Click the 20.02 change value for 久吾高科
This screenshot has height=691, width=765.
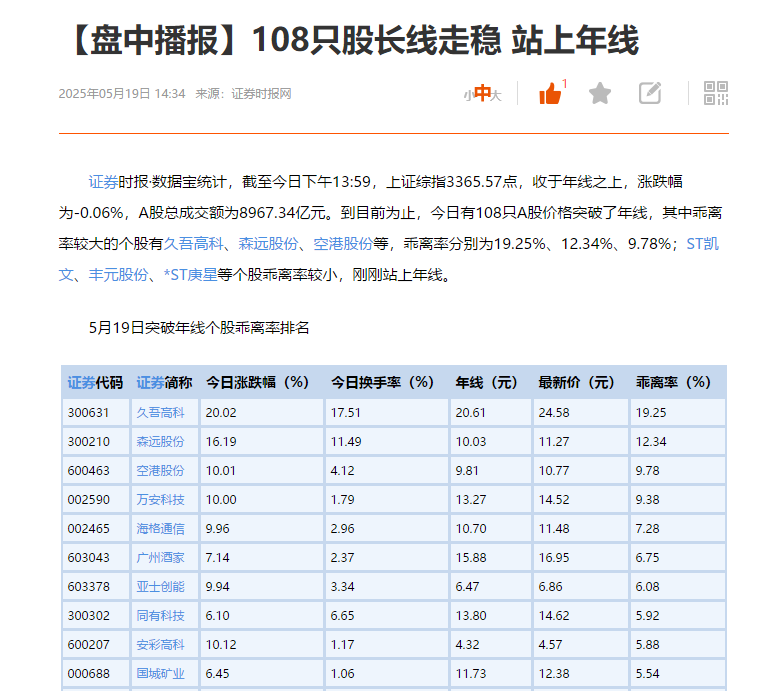[221, 413]
